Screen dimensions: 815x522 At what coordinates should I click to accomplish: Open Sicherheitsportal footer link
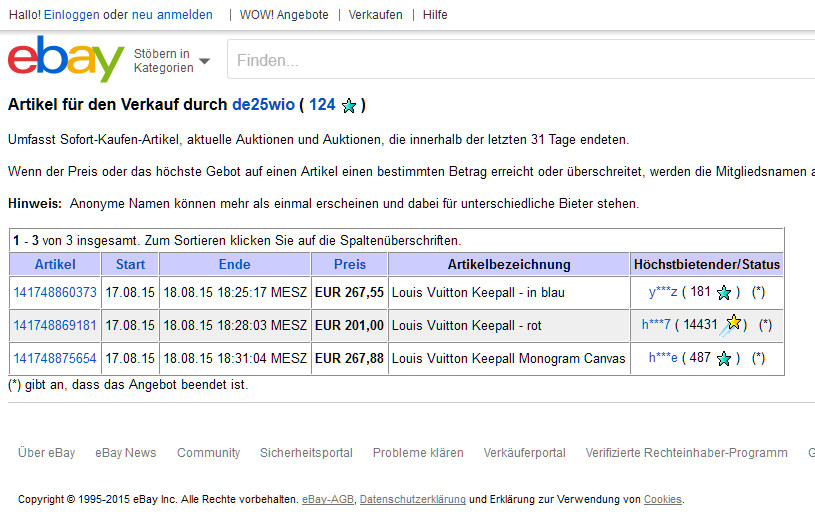click(306, 453)
